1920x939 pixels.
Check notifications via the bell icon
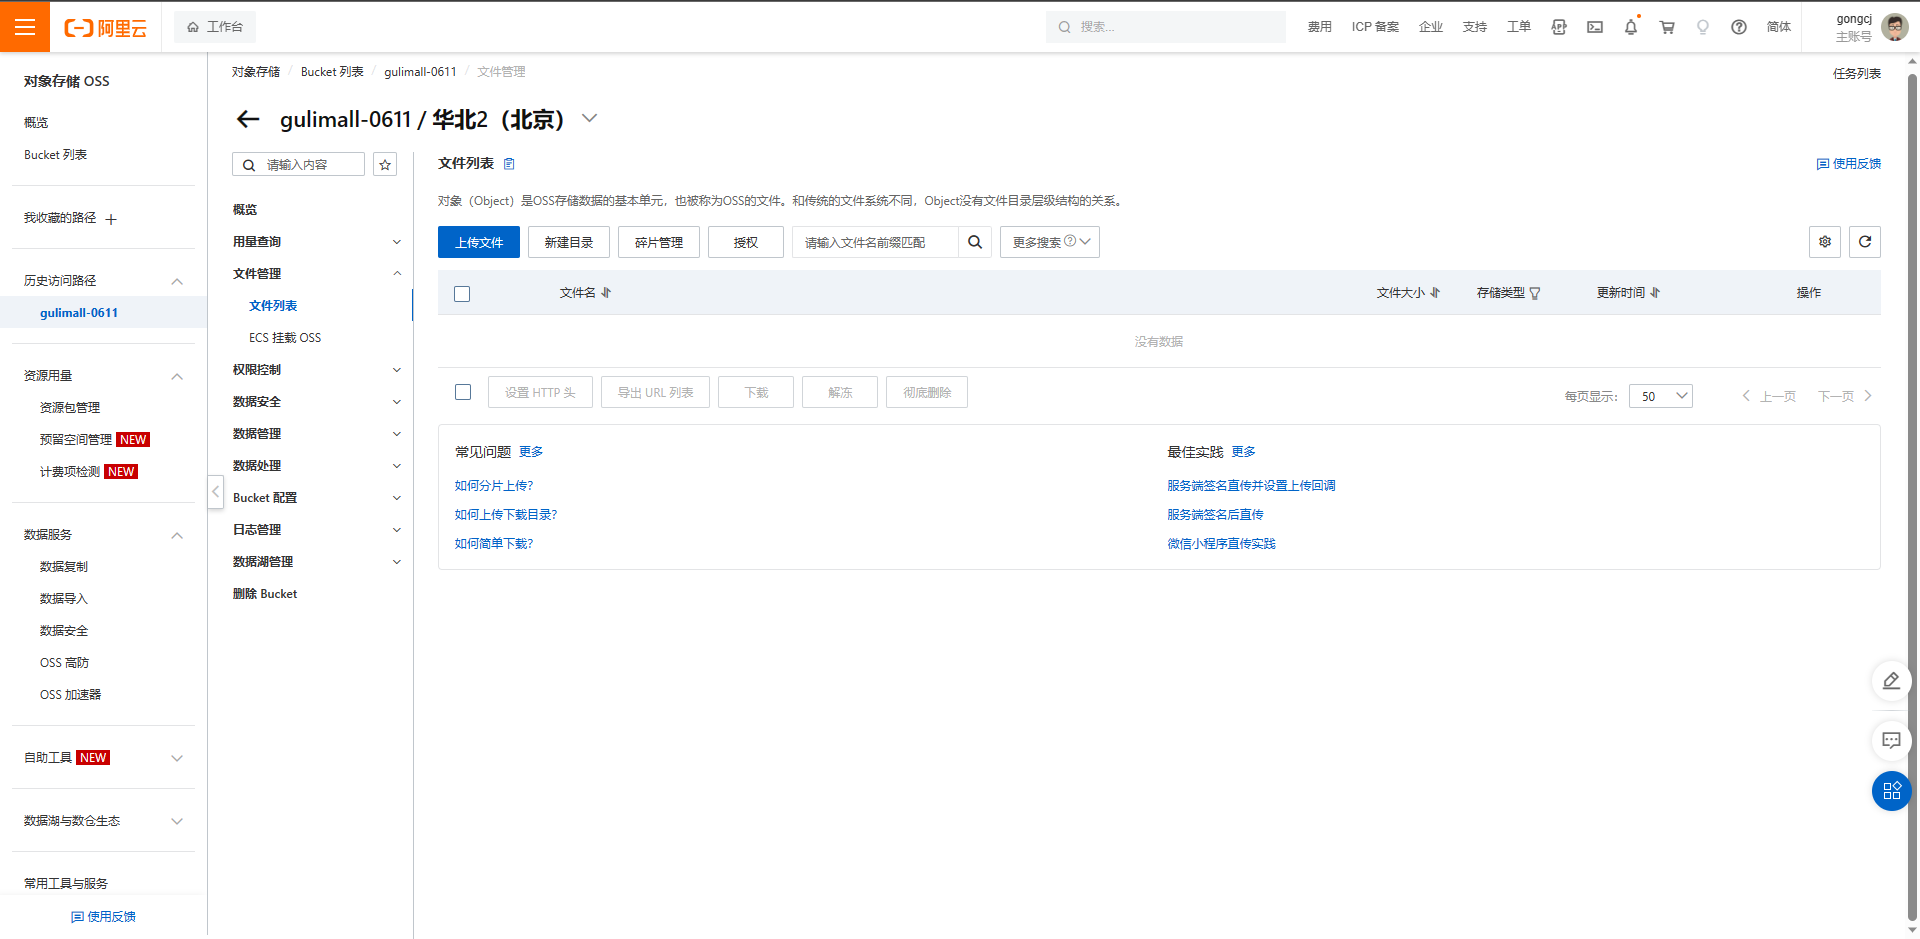coord(1631,27)
